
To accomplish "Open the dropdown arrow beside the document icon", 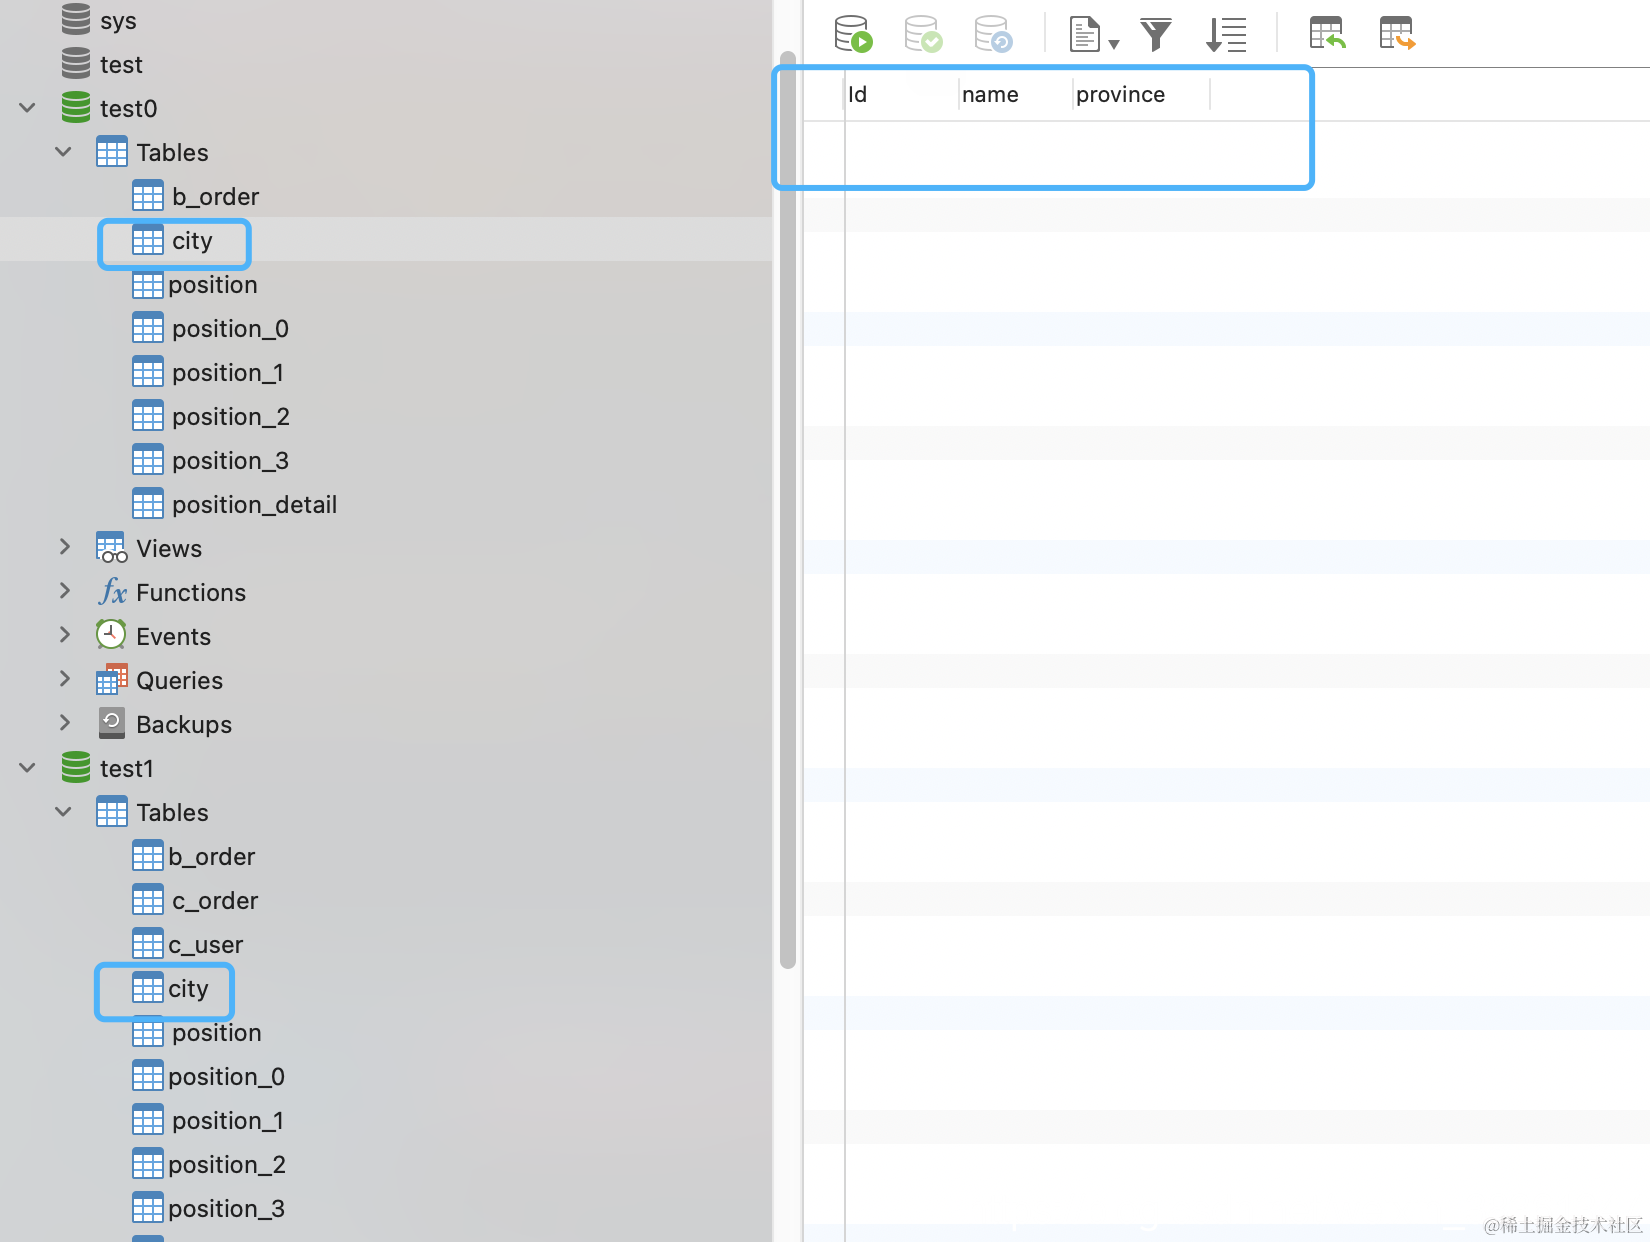I will pos(1114,44).
